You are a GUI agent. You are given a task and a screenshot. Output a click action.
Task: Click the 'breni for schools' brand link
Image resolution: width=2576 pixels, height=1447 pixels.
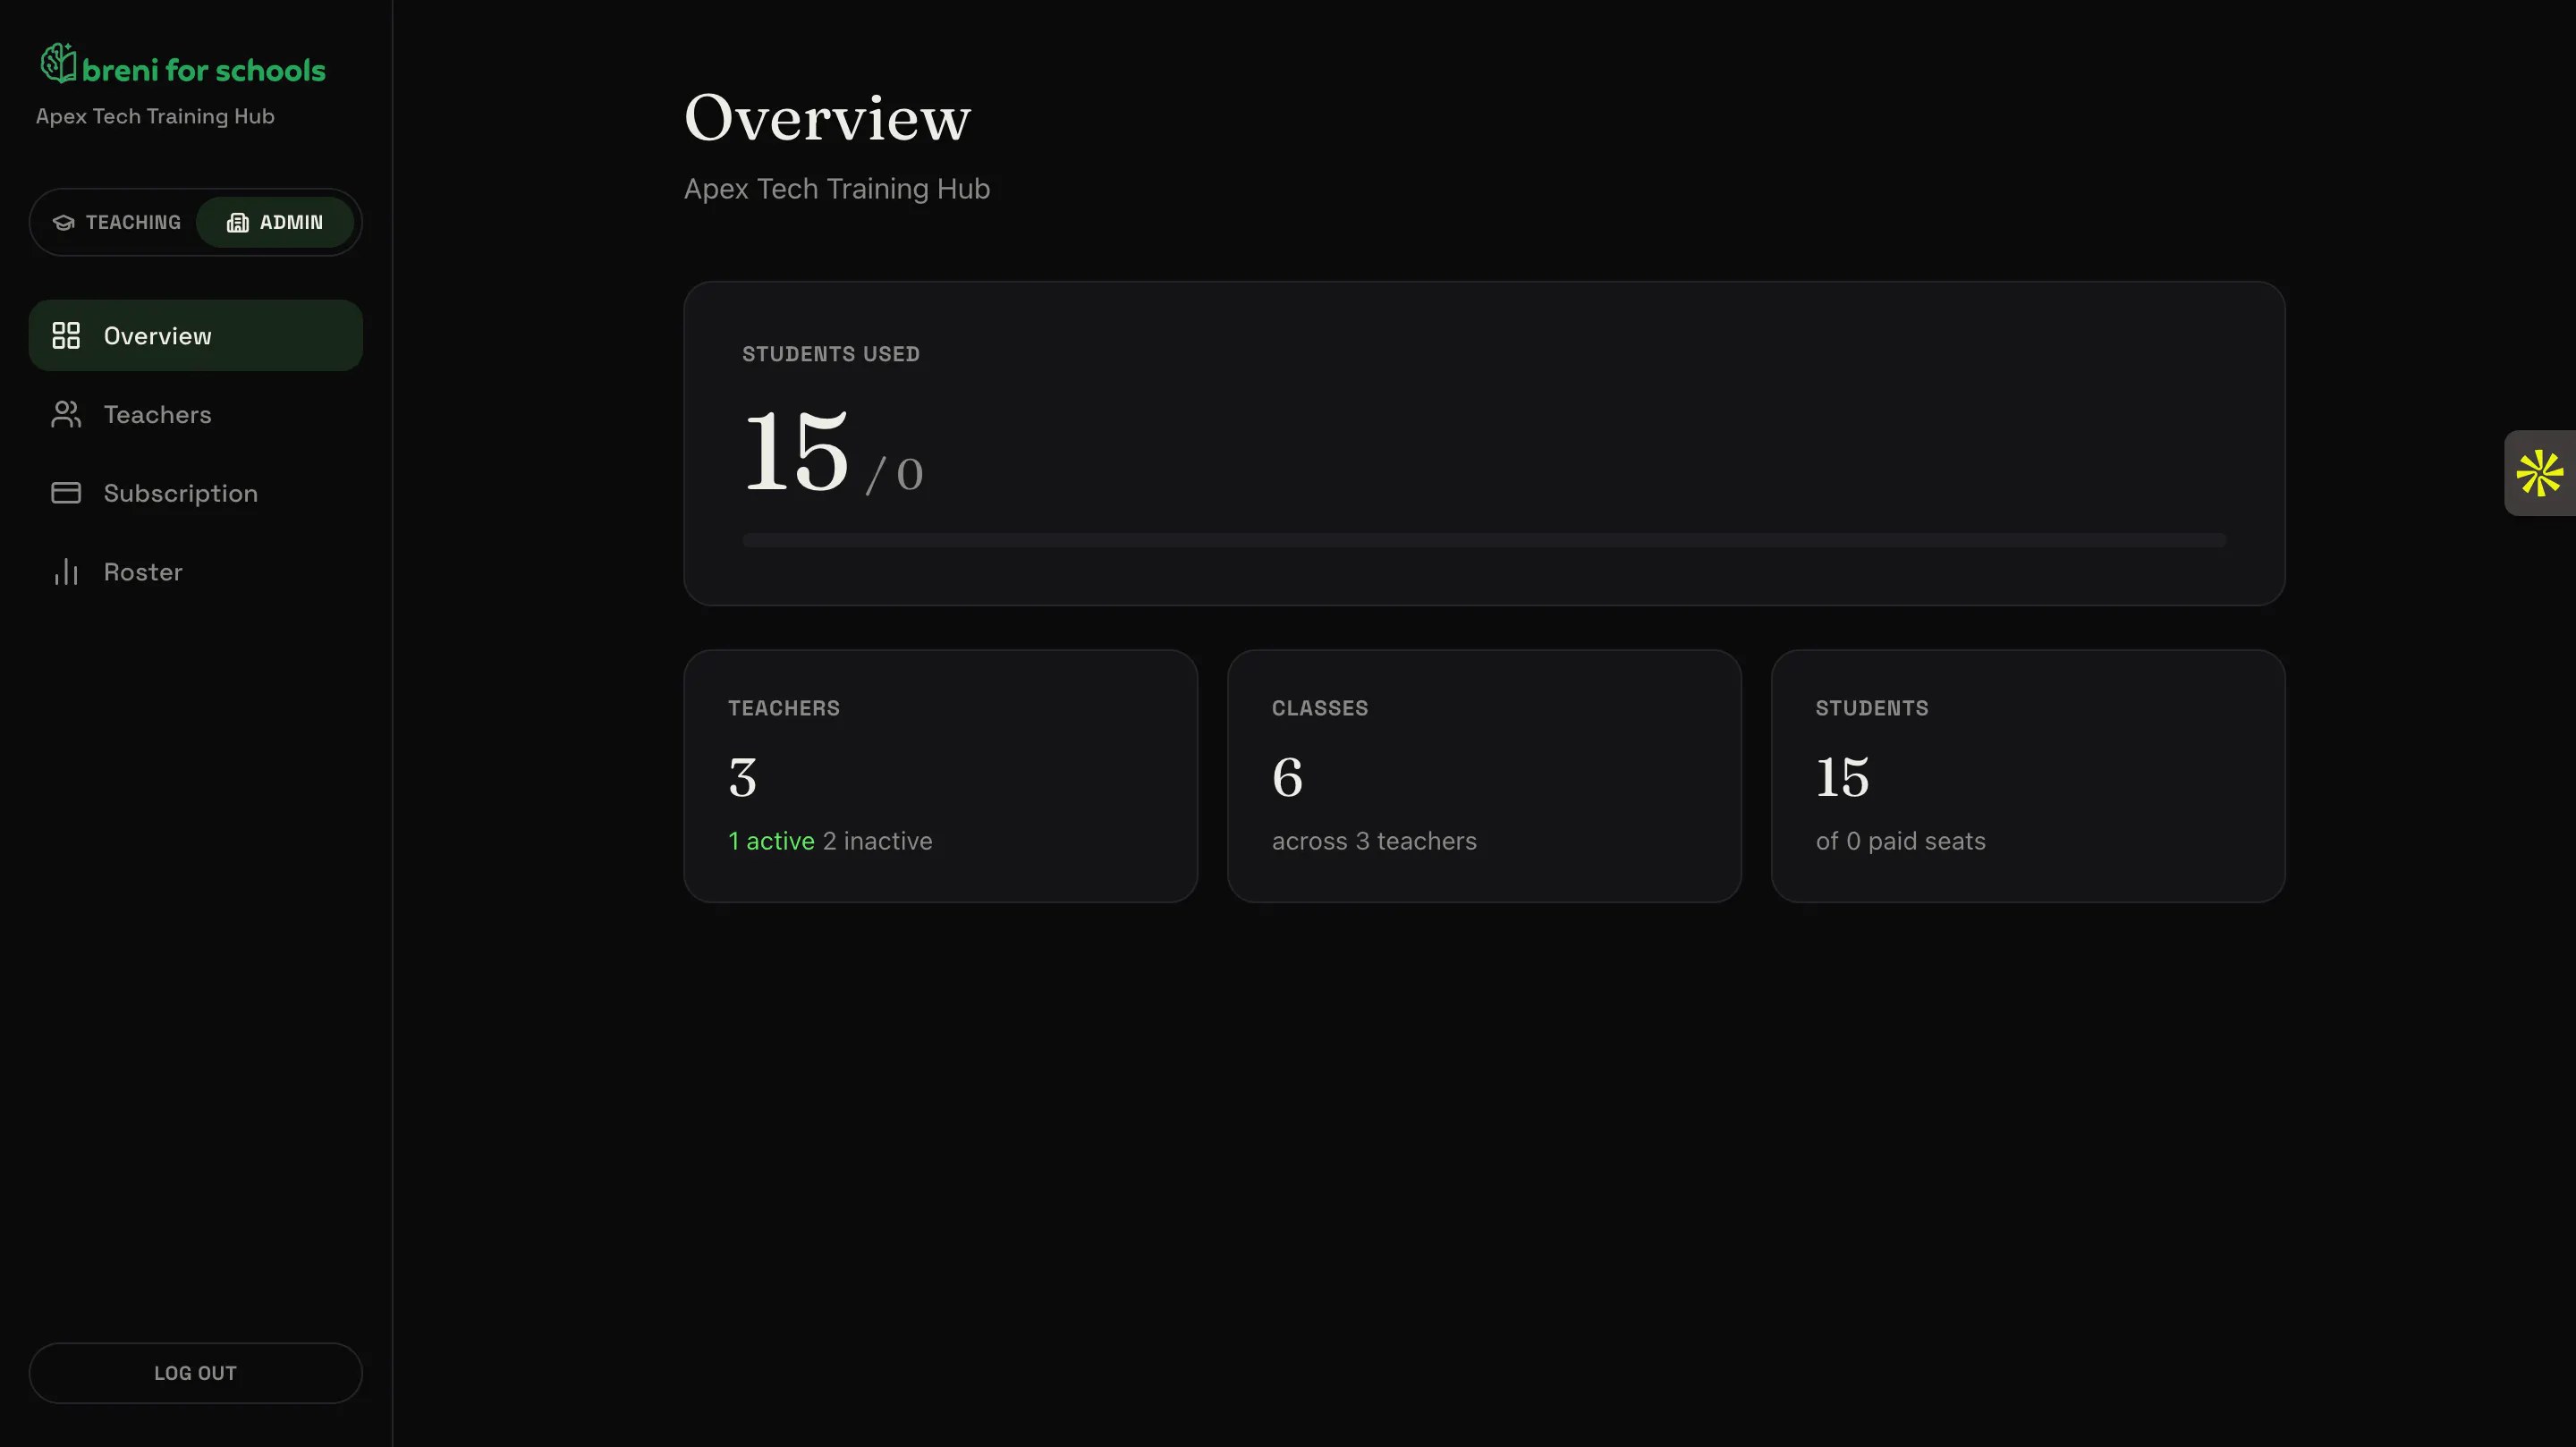pos(183,65)
